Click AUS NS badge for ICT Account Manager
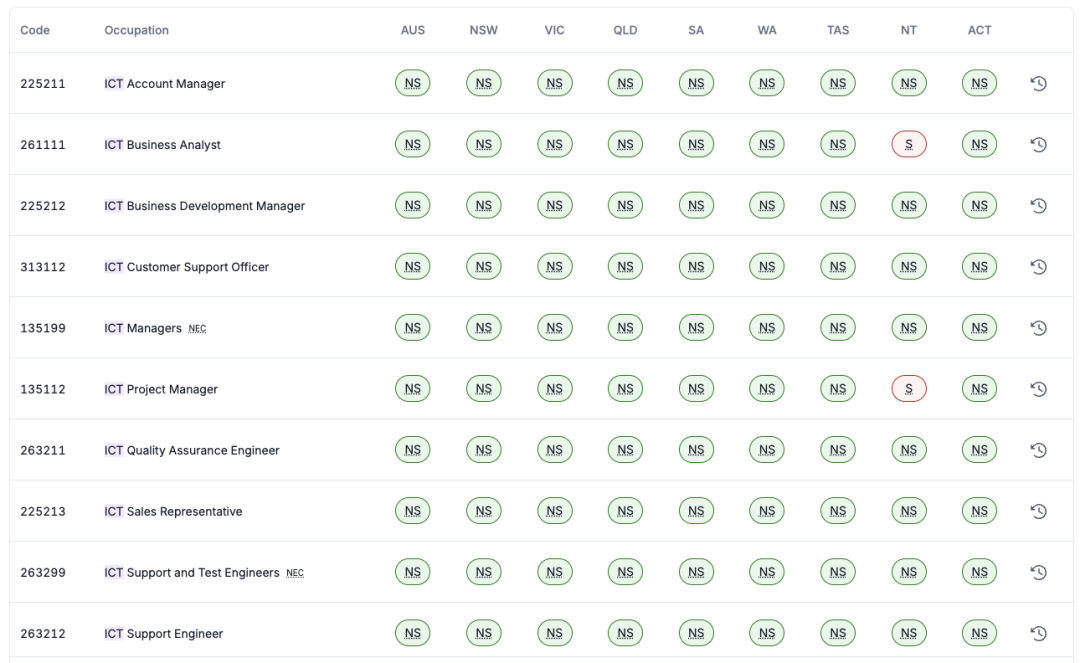The image size is (1080, 663). (412, 84)
